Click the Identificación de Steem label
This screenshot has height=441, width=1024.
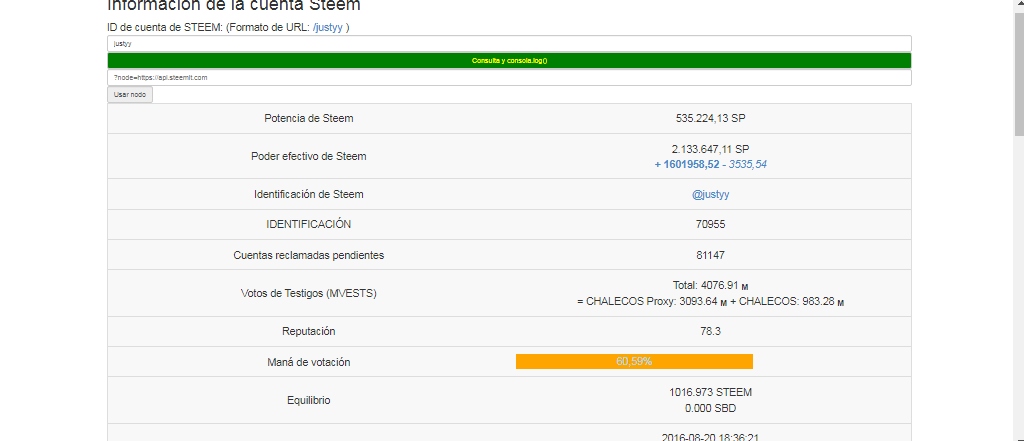[309, 195]
